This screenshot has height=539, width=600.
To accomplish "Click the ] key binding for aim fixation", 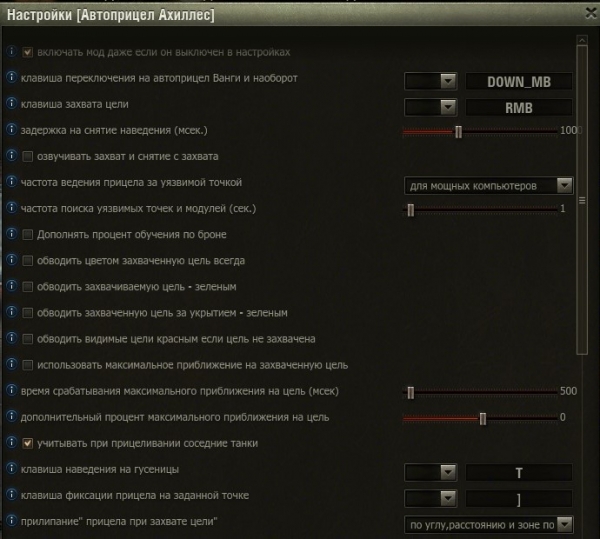I will (x=519, y=499).
